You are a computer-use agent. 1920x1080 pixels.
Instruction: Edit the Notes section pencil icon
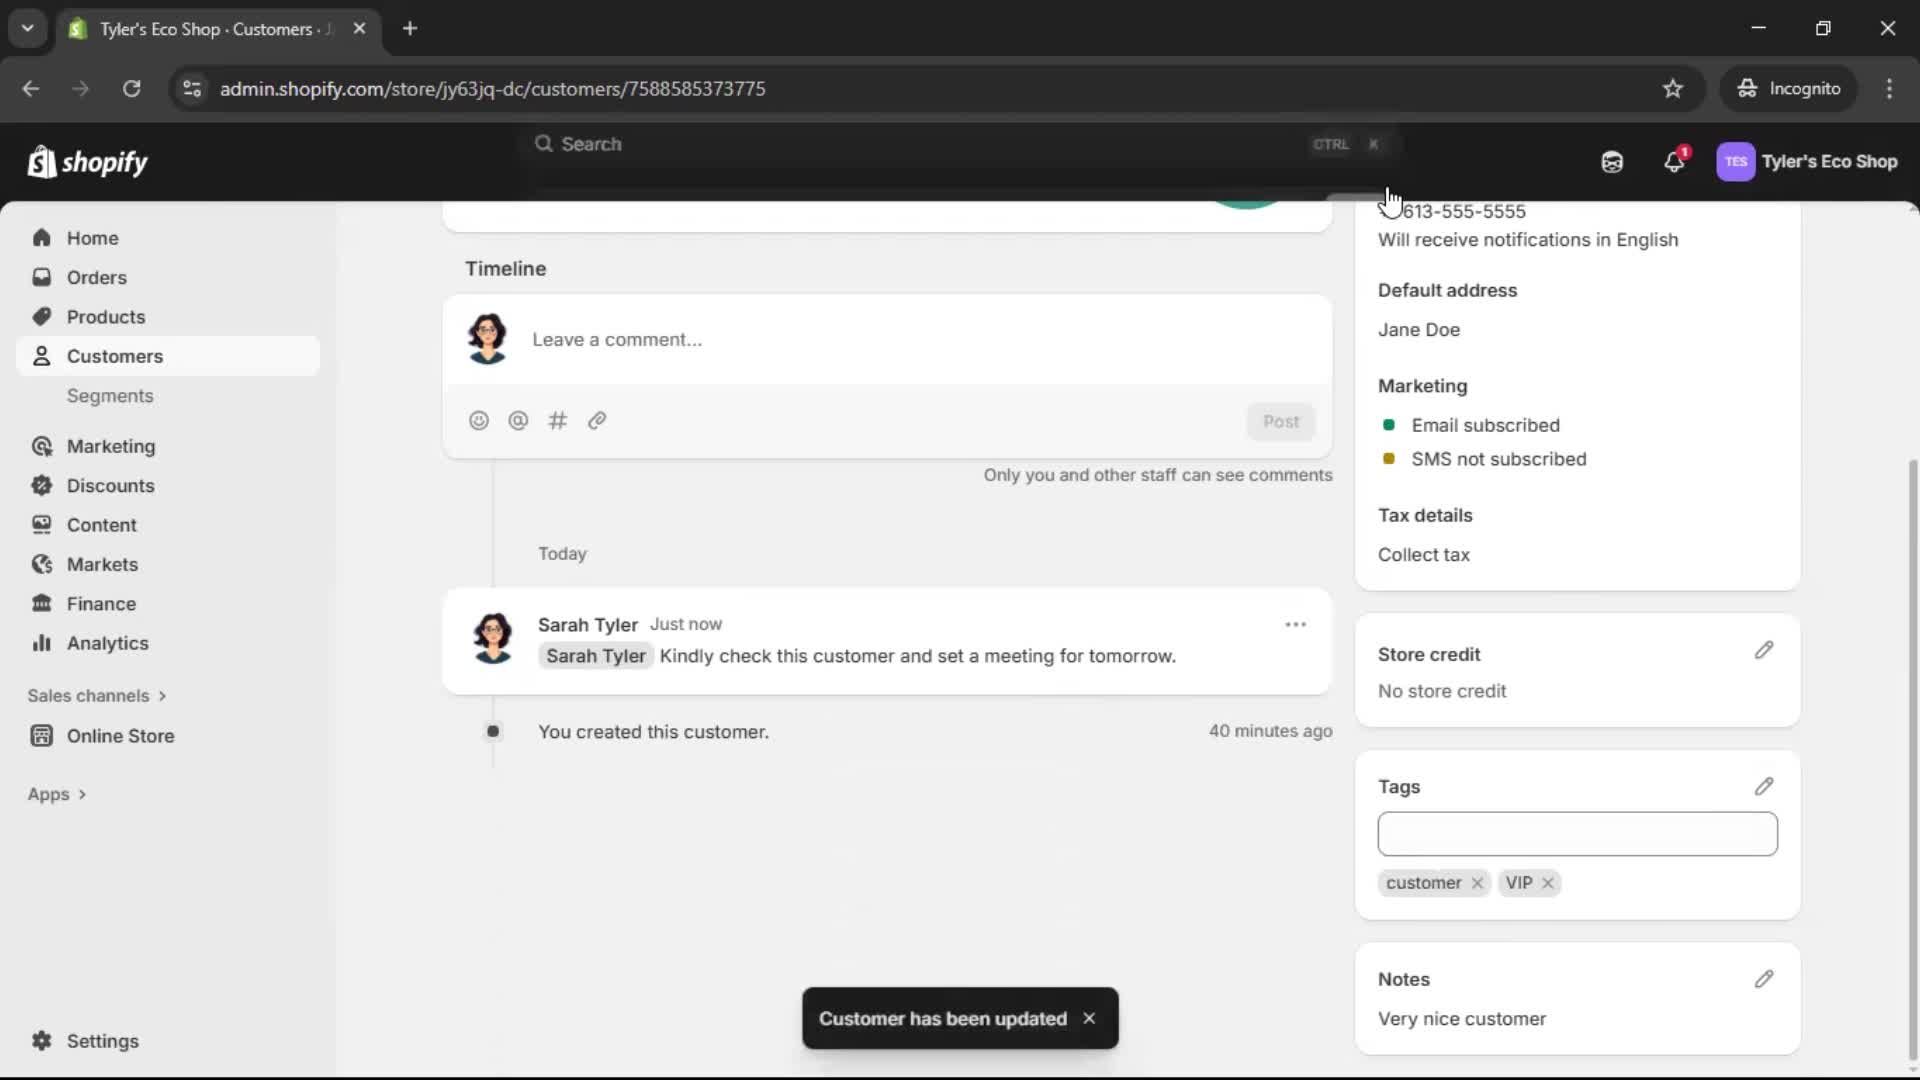click(1764, 978)
